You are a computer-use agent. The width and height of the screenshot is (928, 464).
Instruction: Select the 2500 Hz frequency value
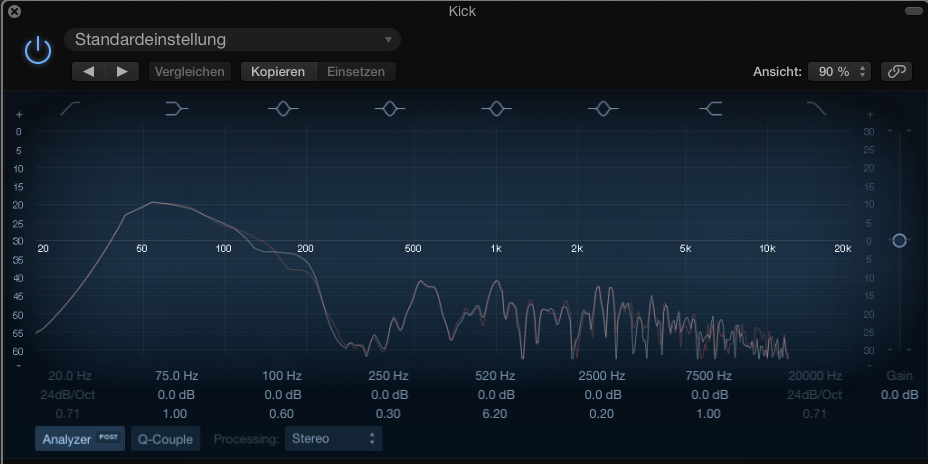point(602,376)
